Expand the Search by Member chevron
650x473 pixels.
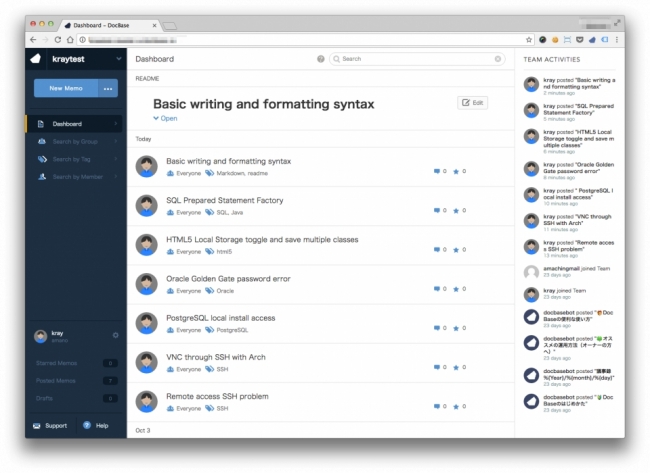116,177
